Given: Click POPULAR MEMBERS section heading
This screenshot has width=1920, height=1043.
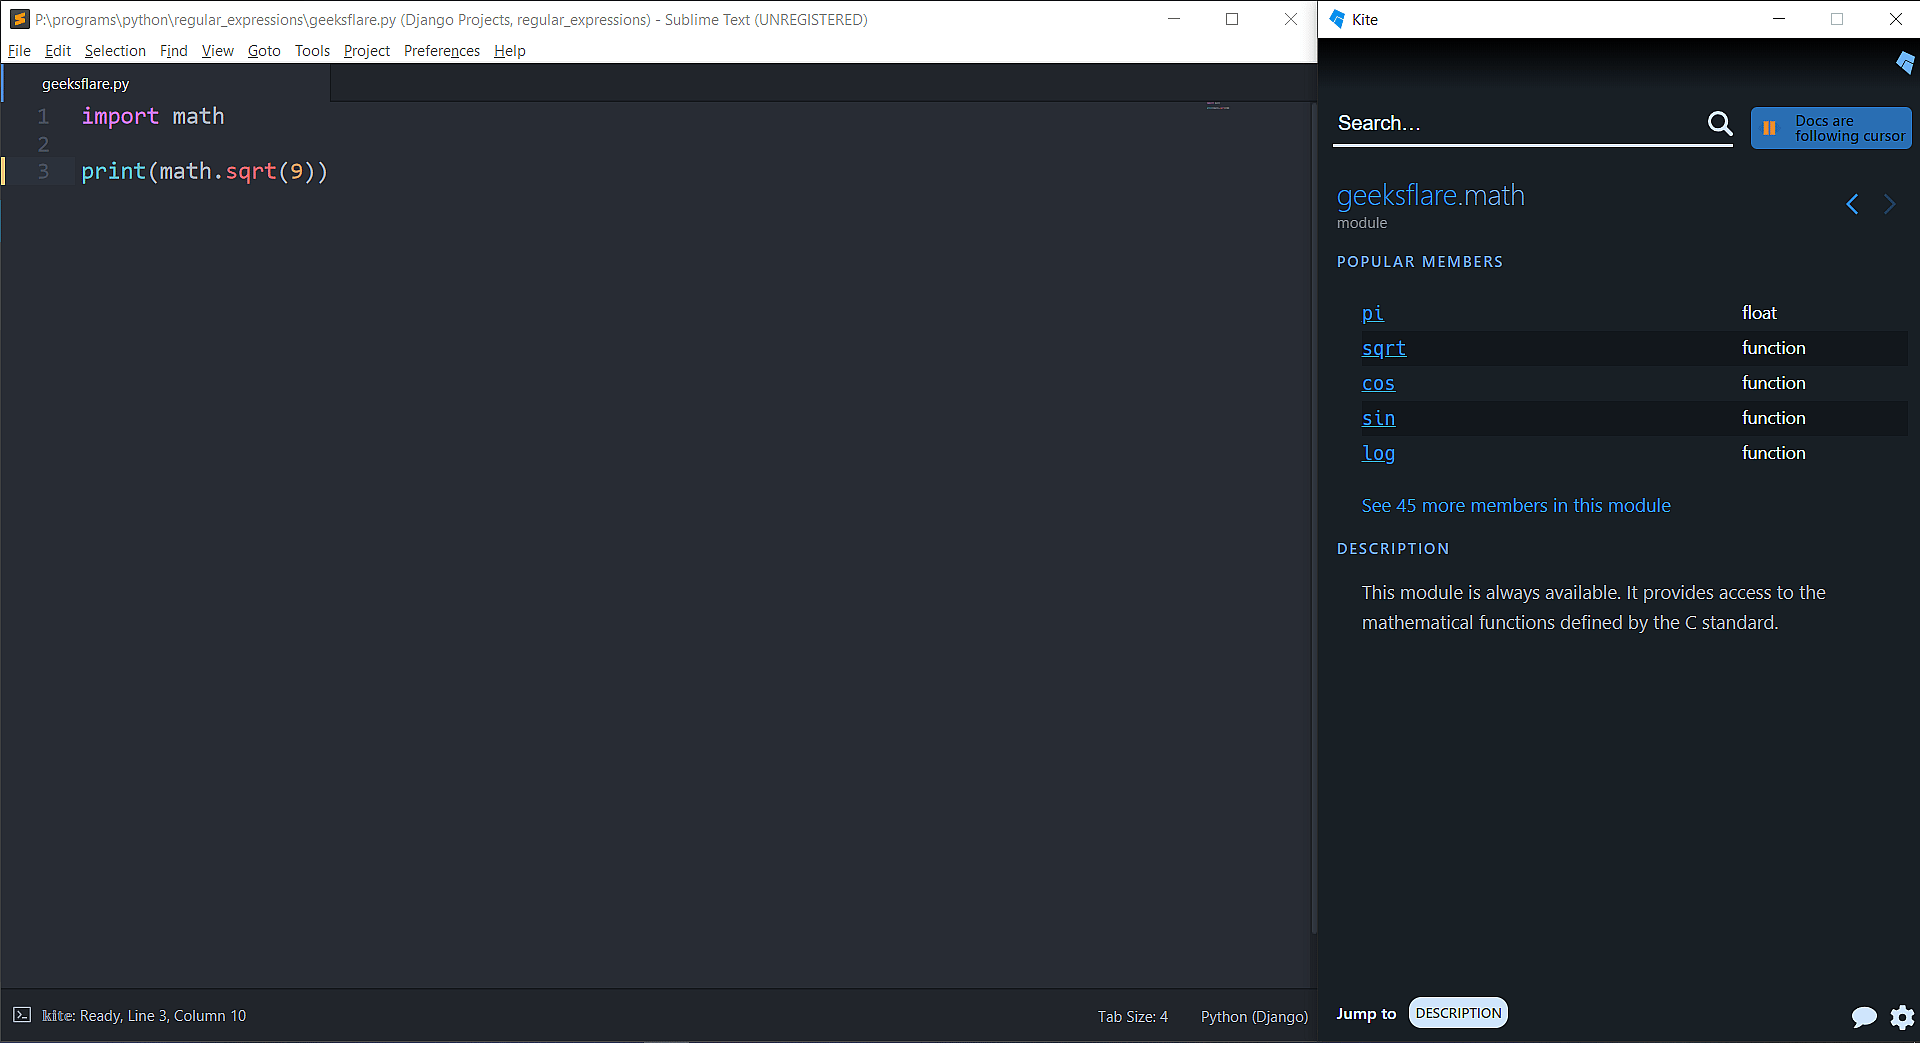Looking at the screenshot, I should 1420,262.
